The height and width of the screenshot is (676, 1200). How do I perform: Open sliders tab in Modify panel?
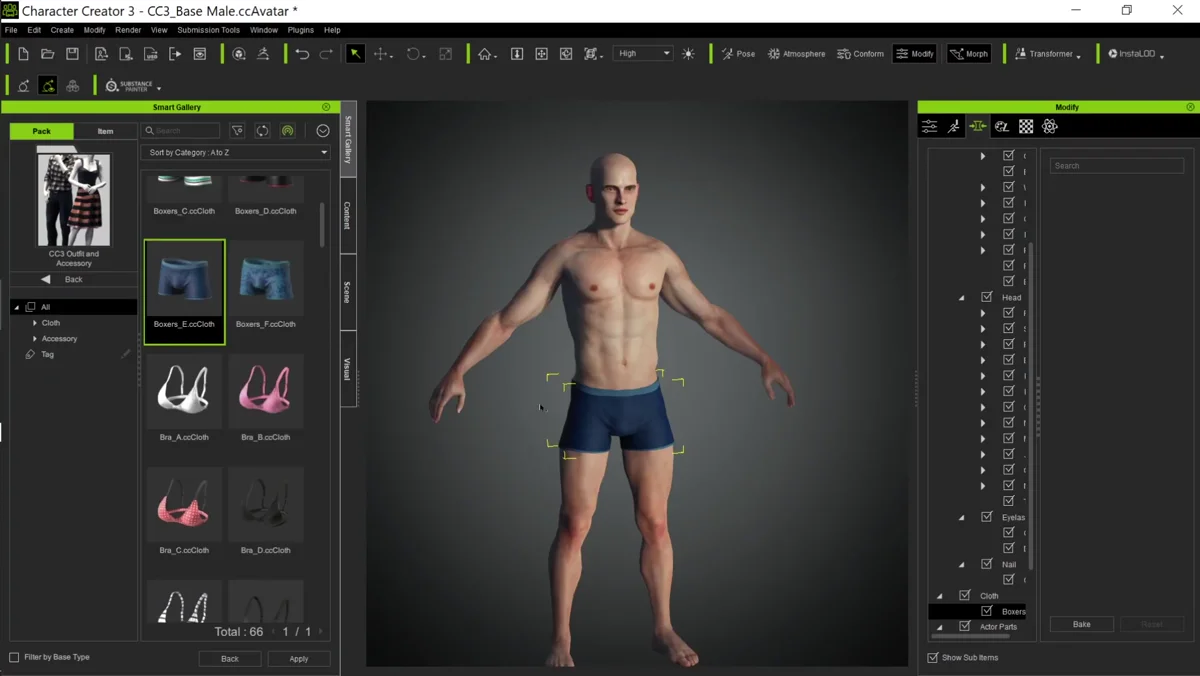(x=930, y=127)
